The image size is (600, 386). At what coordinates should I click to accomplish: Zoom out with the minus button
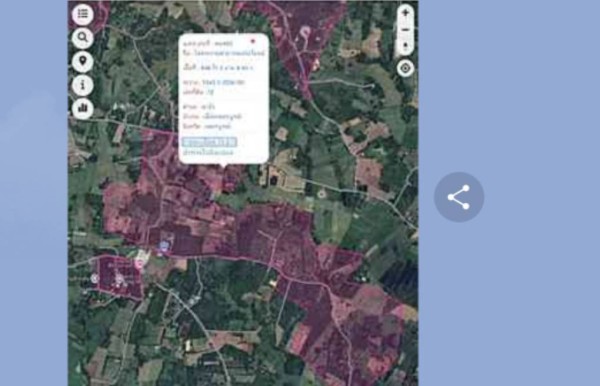[406, 29]
